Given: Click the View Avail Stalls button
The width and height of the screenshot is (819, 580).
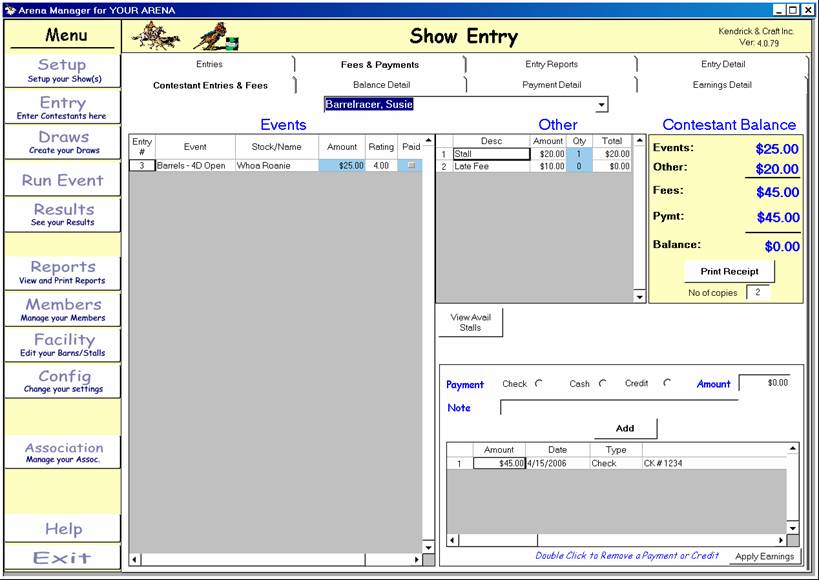Looking at the screenshot, I should [470, 322].
